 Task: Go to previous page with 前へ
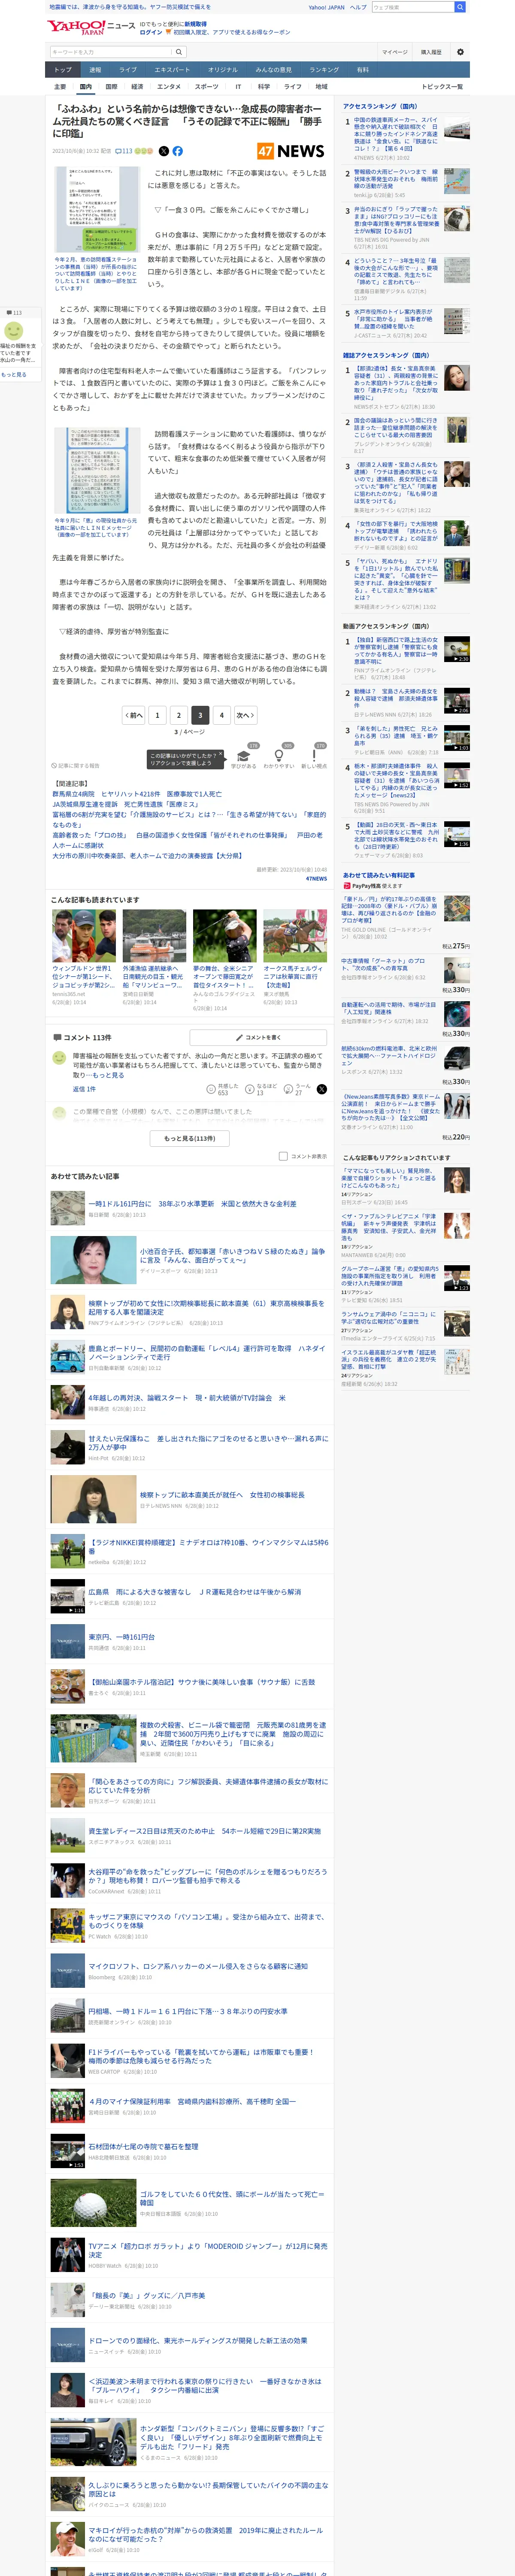(133, 715)
